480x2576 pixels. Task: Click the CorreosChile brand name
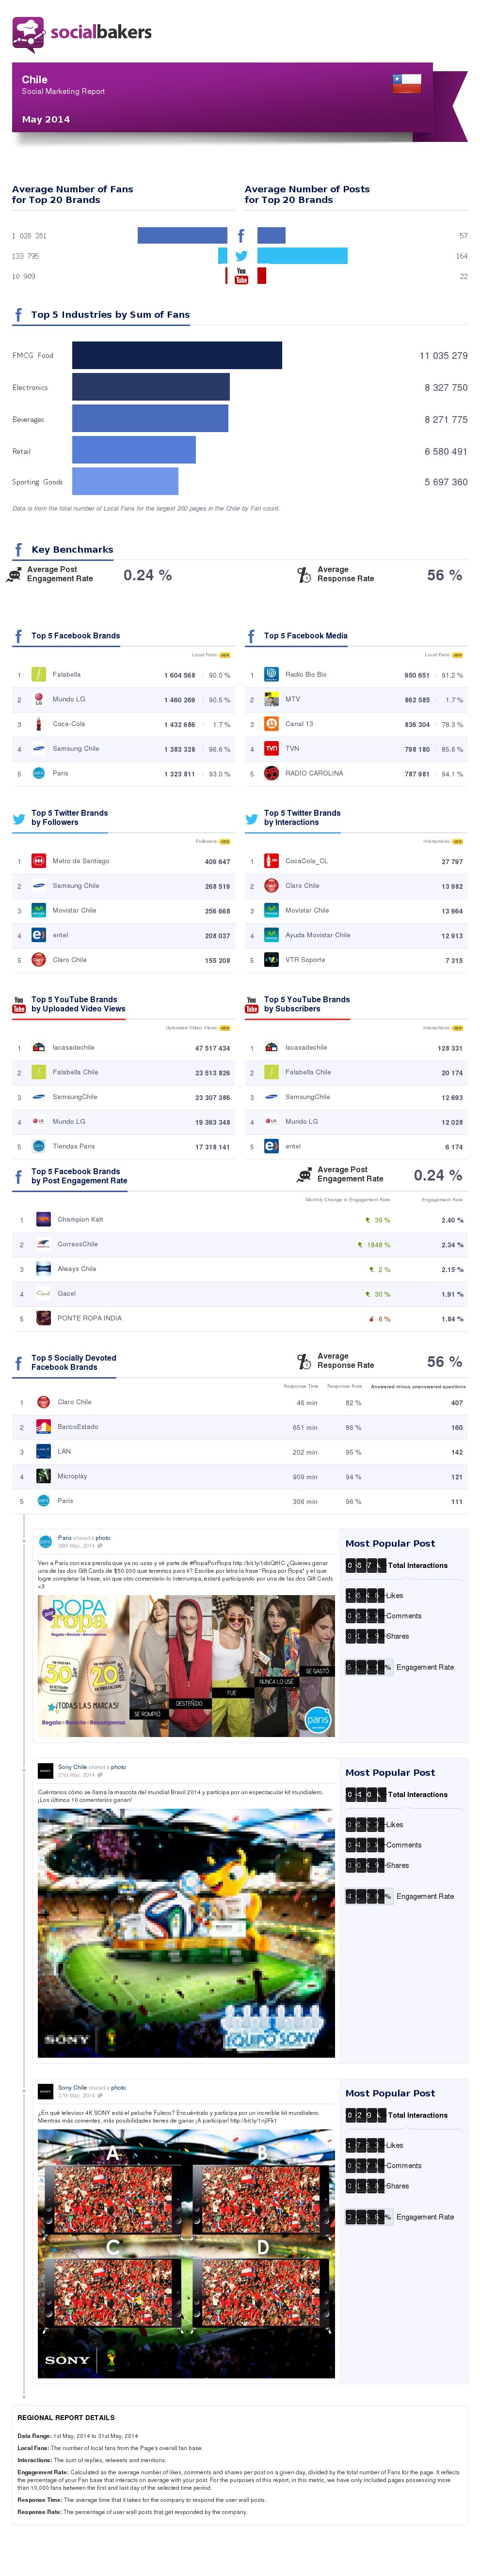point(77,1244)
